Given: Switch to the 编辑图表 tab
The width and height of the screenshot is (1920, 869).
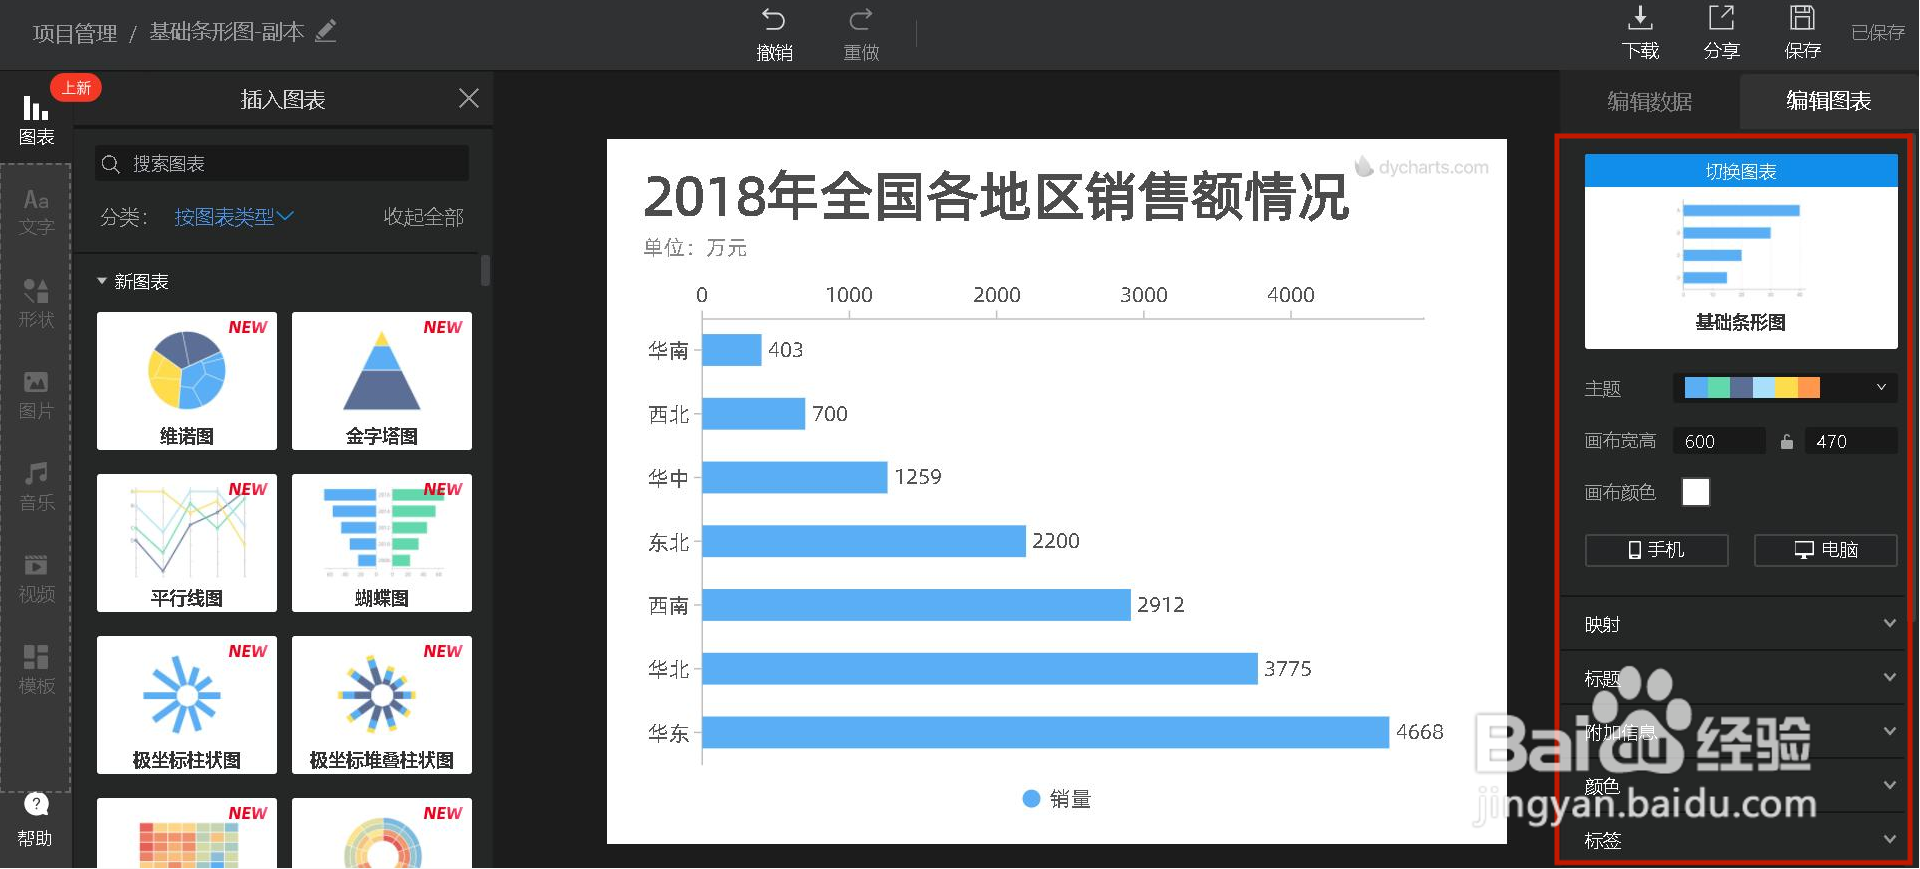Looking at the screenshot, I should [x=1828, y=101].
